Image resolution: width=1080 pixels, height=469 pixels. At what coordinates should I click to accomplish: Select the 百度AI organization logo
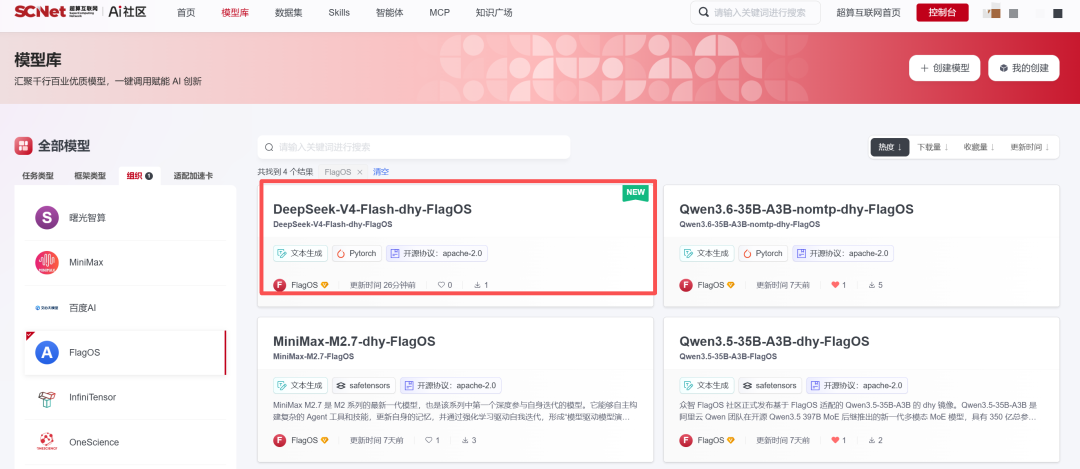(x=47, y=307)
